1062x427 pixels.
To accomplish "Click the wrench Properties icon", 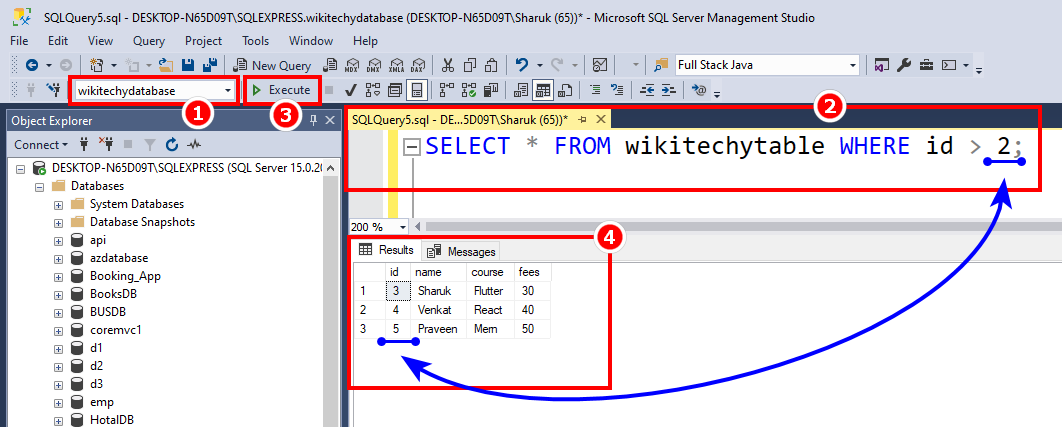I will 903,65.
